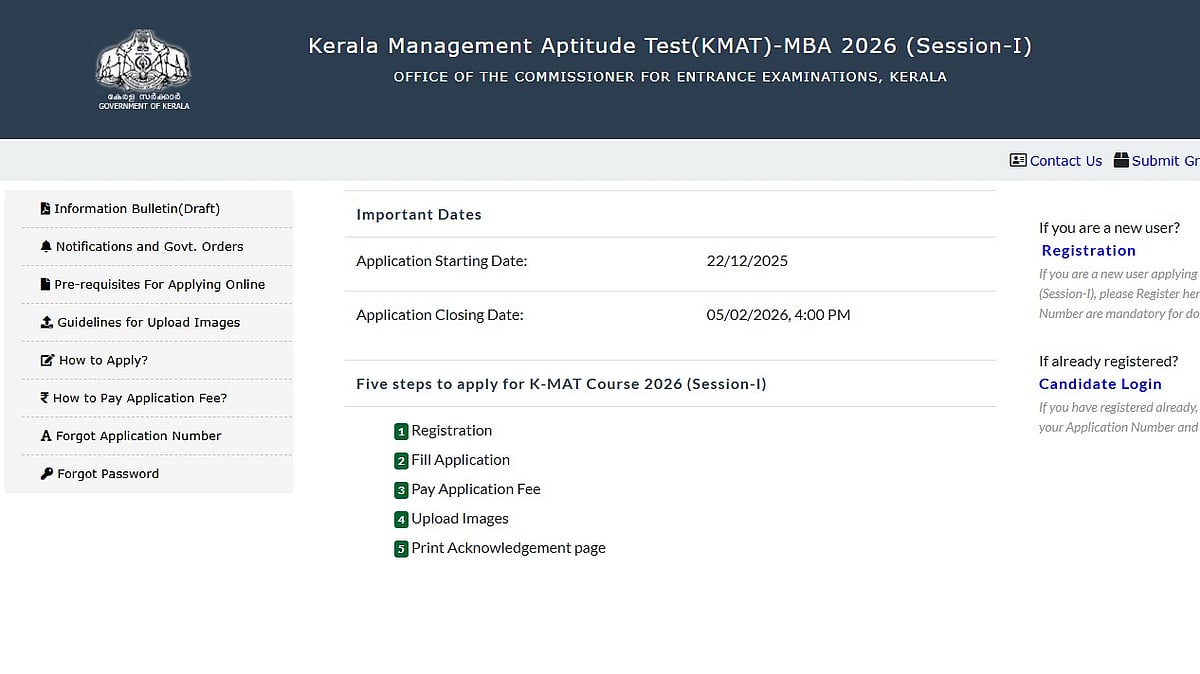Click the green step 1 Registration badge
1200x674 pixels.
click(x=400, y=430)
